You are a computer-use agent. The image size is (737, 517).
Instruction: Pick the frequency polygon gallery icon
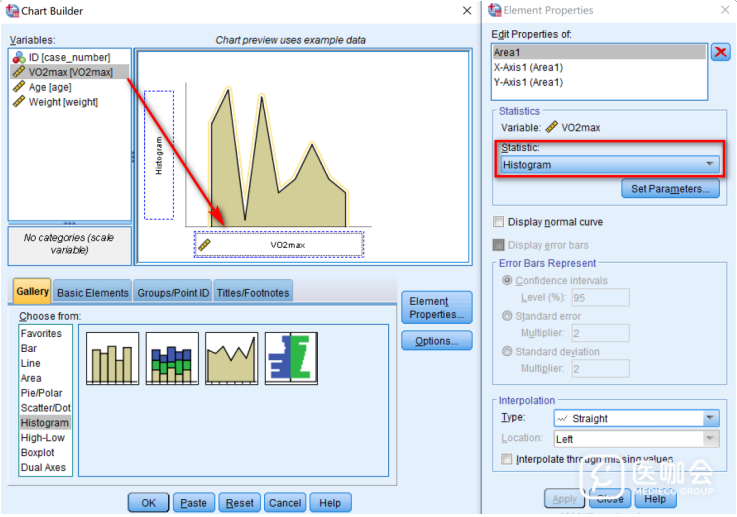232,359
